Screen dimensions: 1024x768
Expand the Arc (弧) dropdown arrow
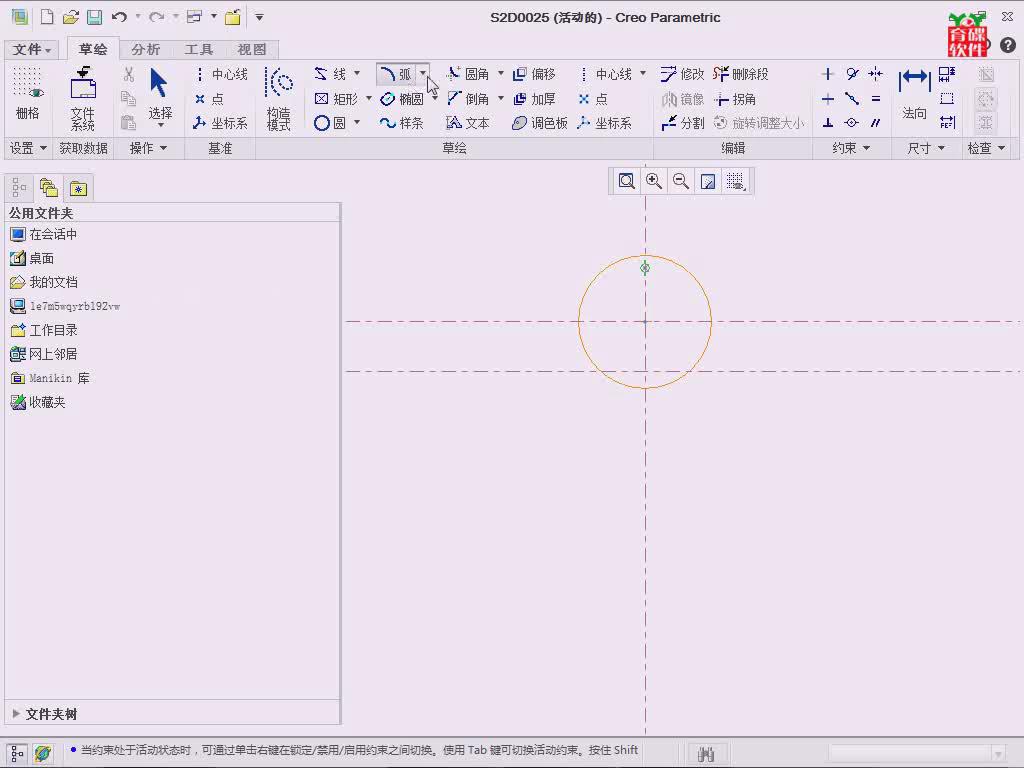[423, 73]
